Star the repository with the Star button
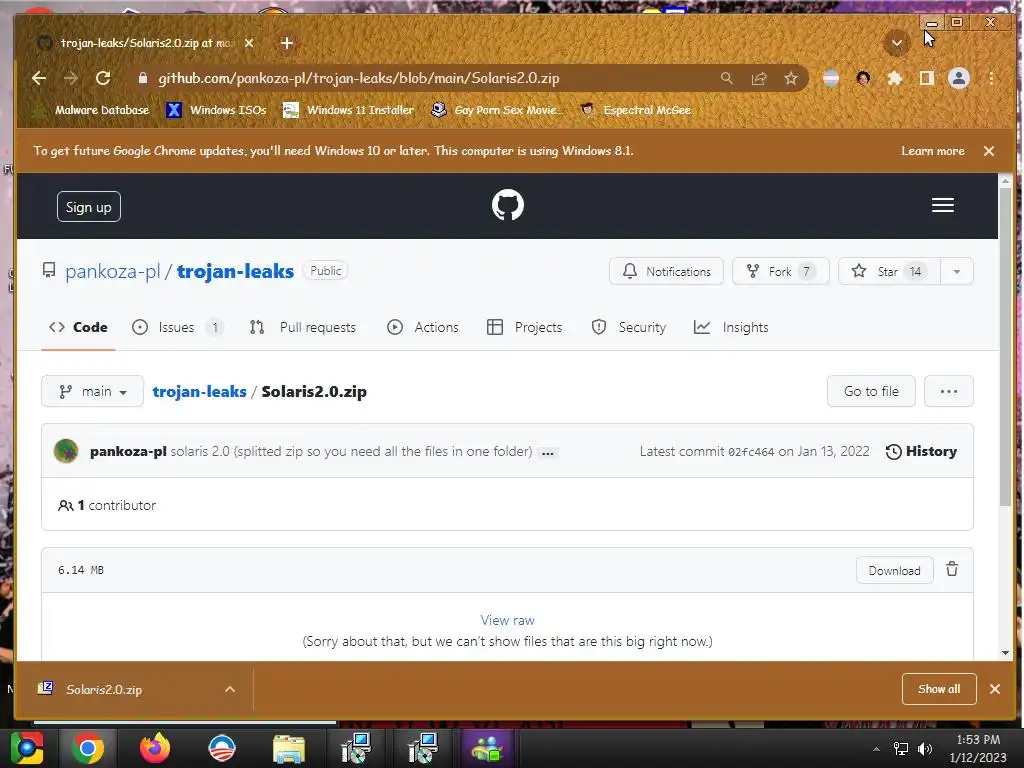 pyautogui.click(x=889, y=271)
